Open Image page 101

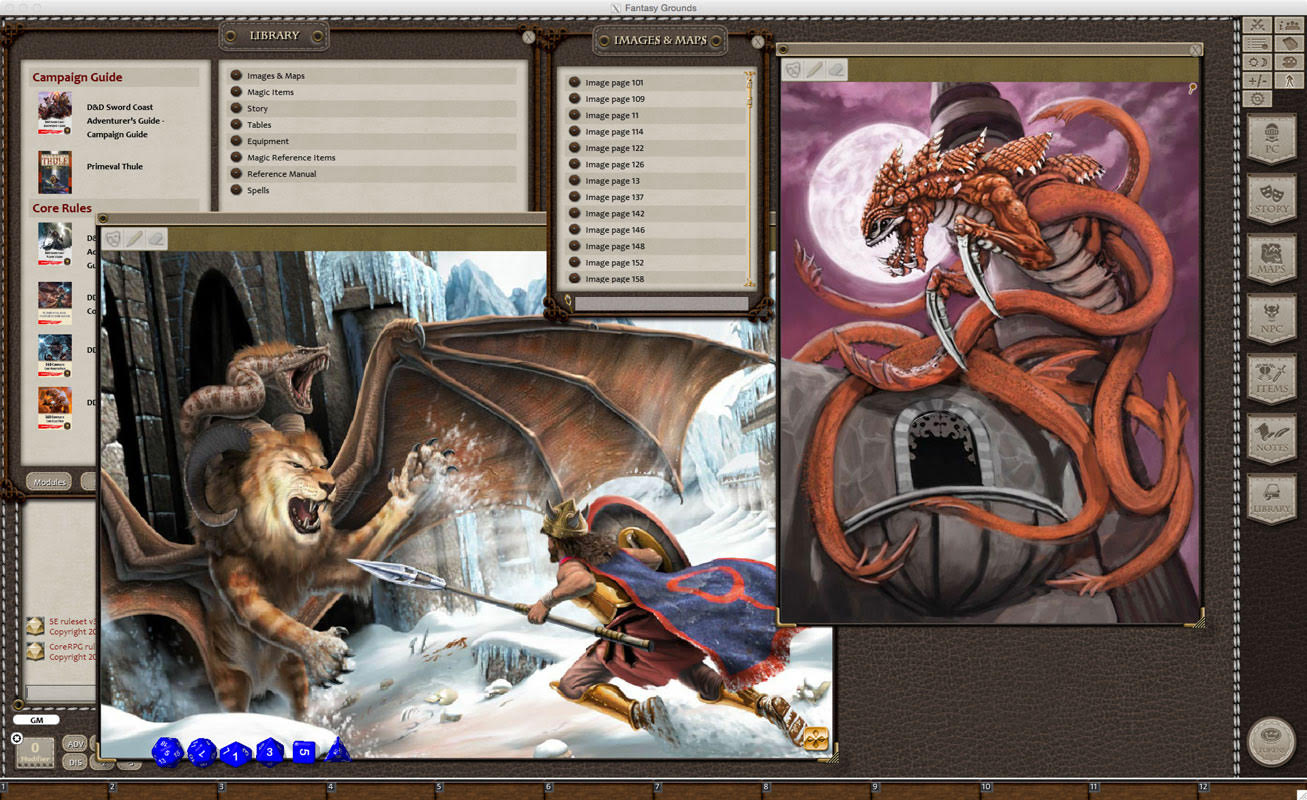tap(655, 83)
